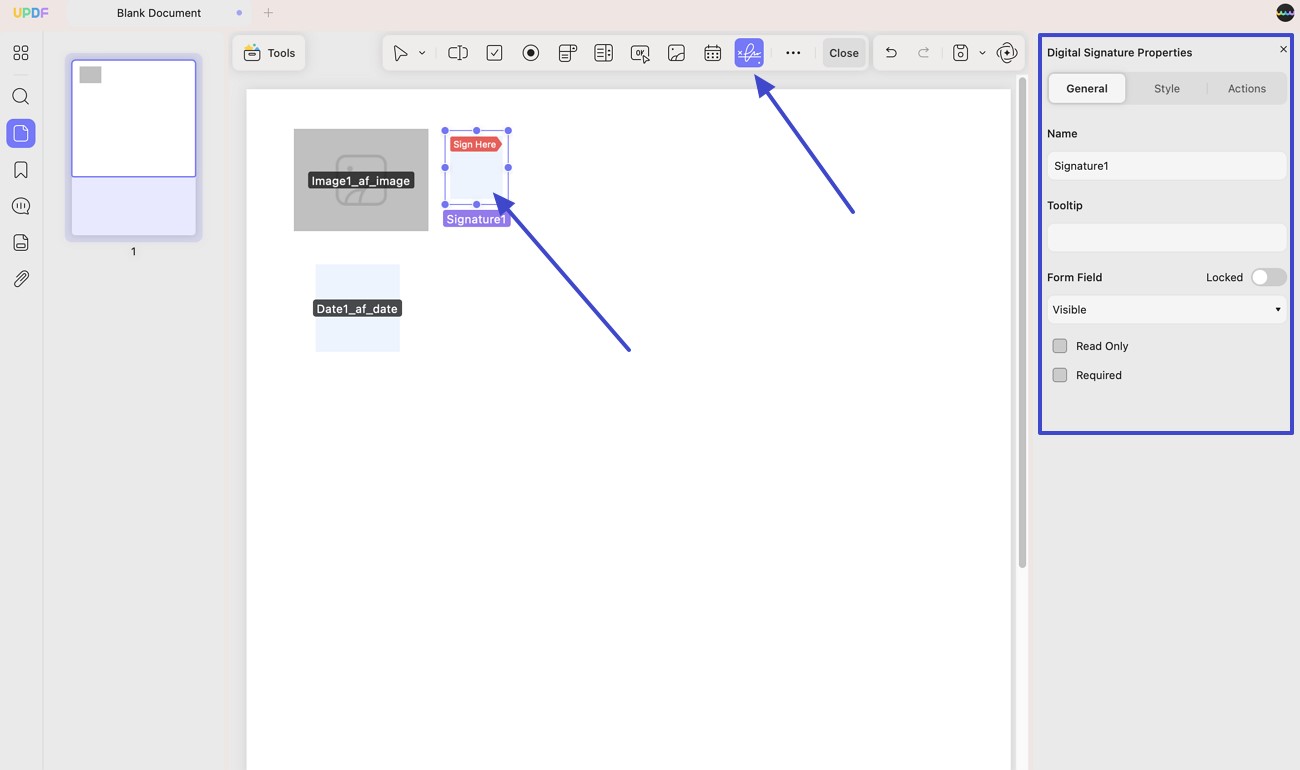Open the Visible form field dropdown
This screenshot has width=1300, height=770.
[x=1167, y=310]
